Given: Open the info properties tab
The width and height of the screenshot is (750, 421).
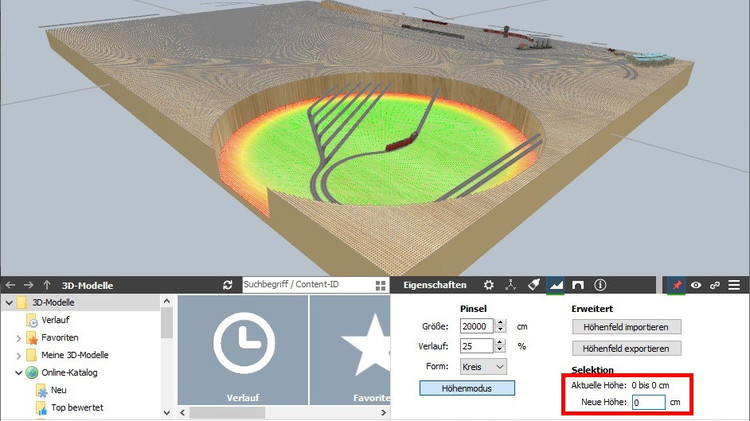Looking at the screenshot, I should click(x=600, y=285).
